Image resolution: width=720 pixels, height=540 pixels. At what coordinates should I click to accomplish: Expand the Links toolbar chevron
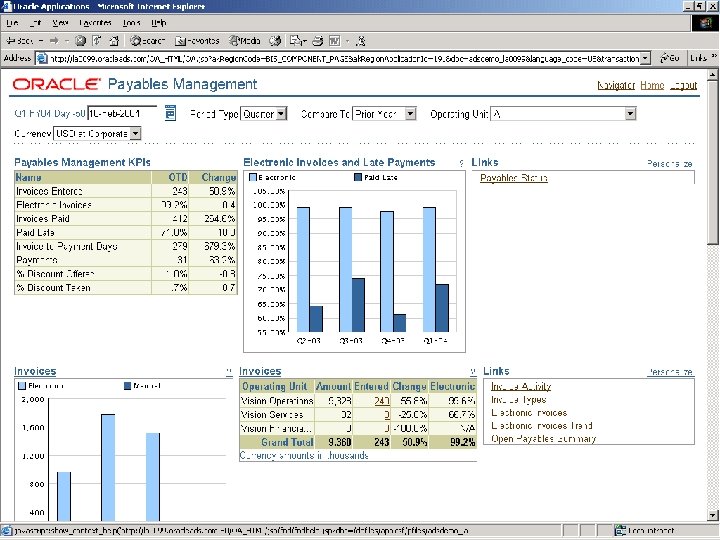click(714, 57)
